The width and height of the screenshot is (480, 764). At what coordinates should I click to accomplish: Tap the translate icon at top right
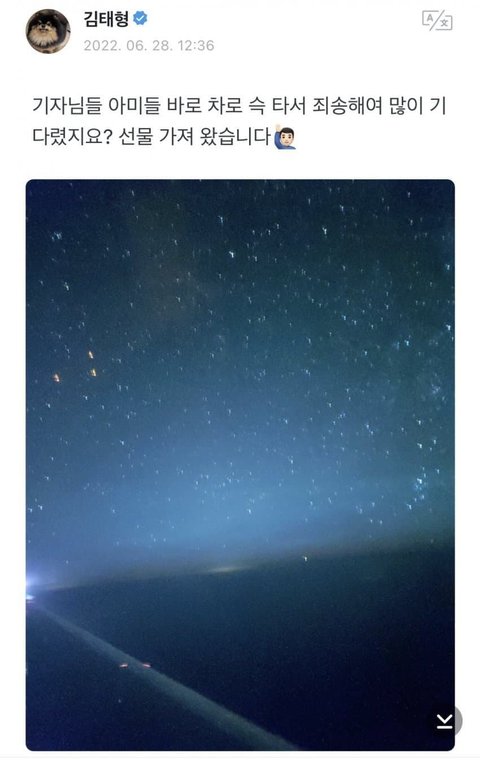pos(437,21)
